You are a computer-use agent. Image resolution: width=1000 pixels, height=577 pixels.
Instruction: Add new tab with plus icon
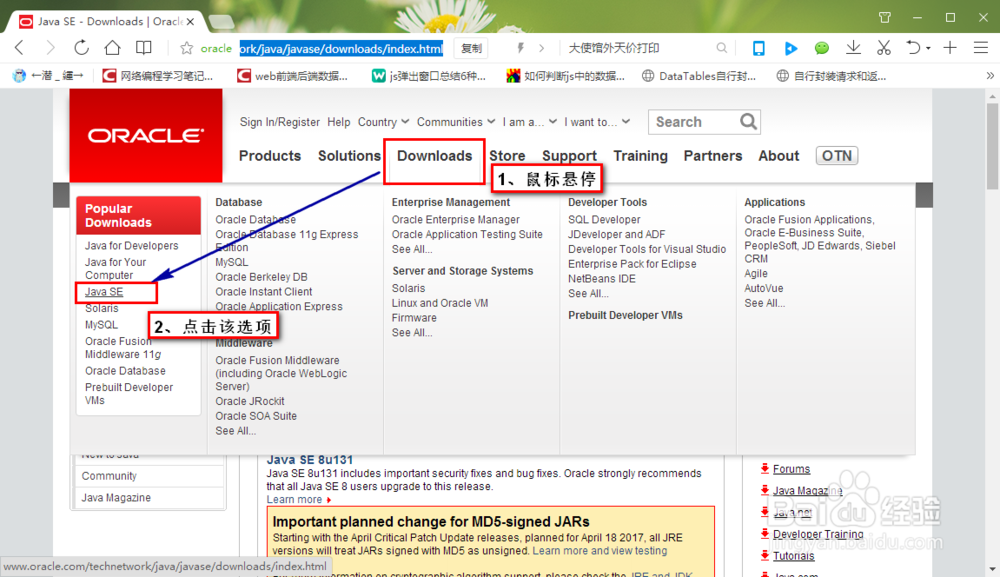pos(950,48)
